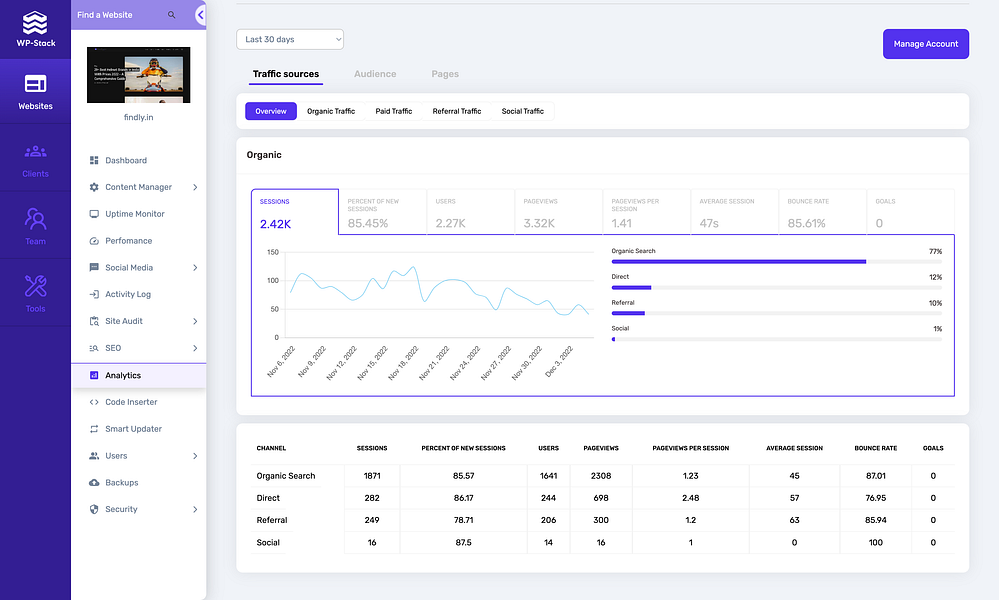Image resolution: width=999 pixels, height=600 pixels.
Task: Click the Manage Account button
Action: tap(926, 44)
